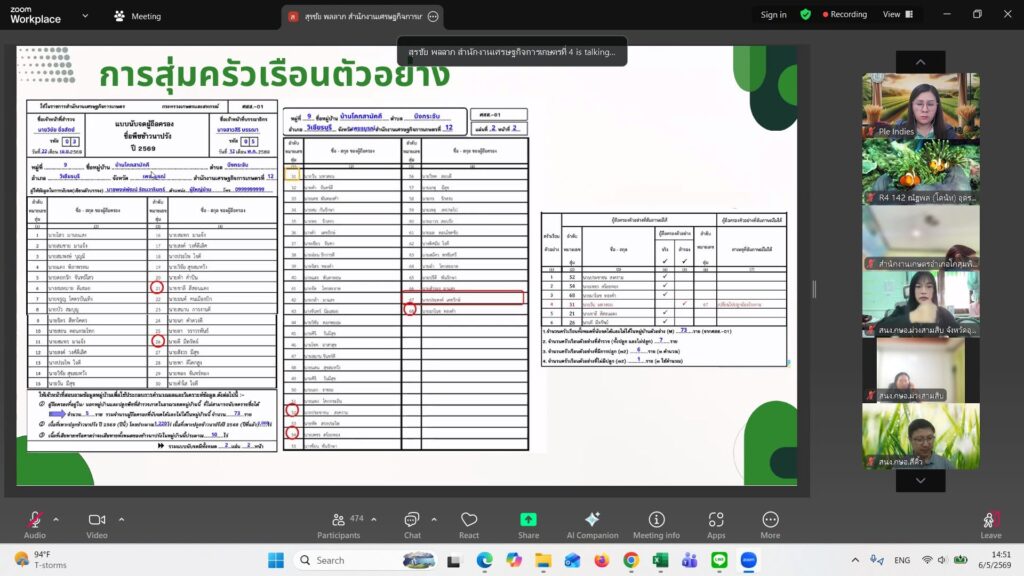Open the View layout menu
The image size is (1024, 576).
pyautogui.click(x=898, y=14)
